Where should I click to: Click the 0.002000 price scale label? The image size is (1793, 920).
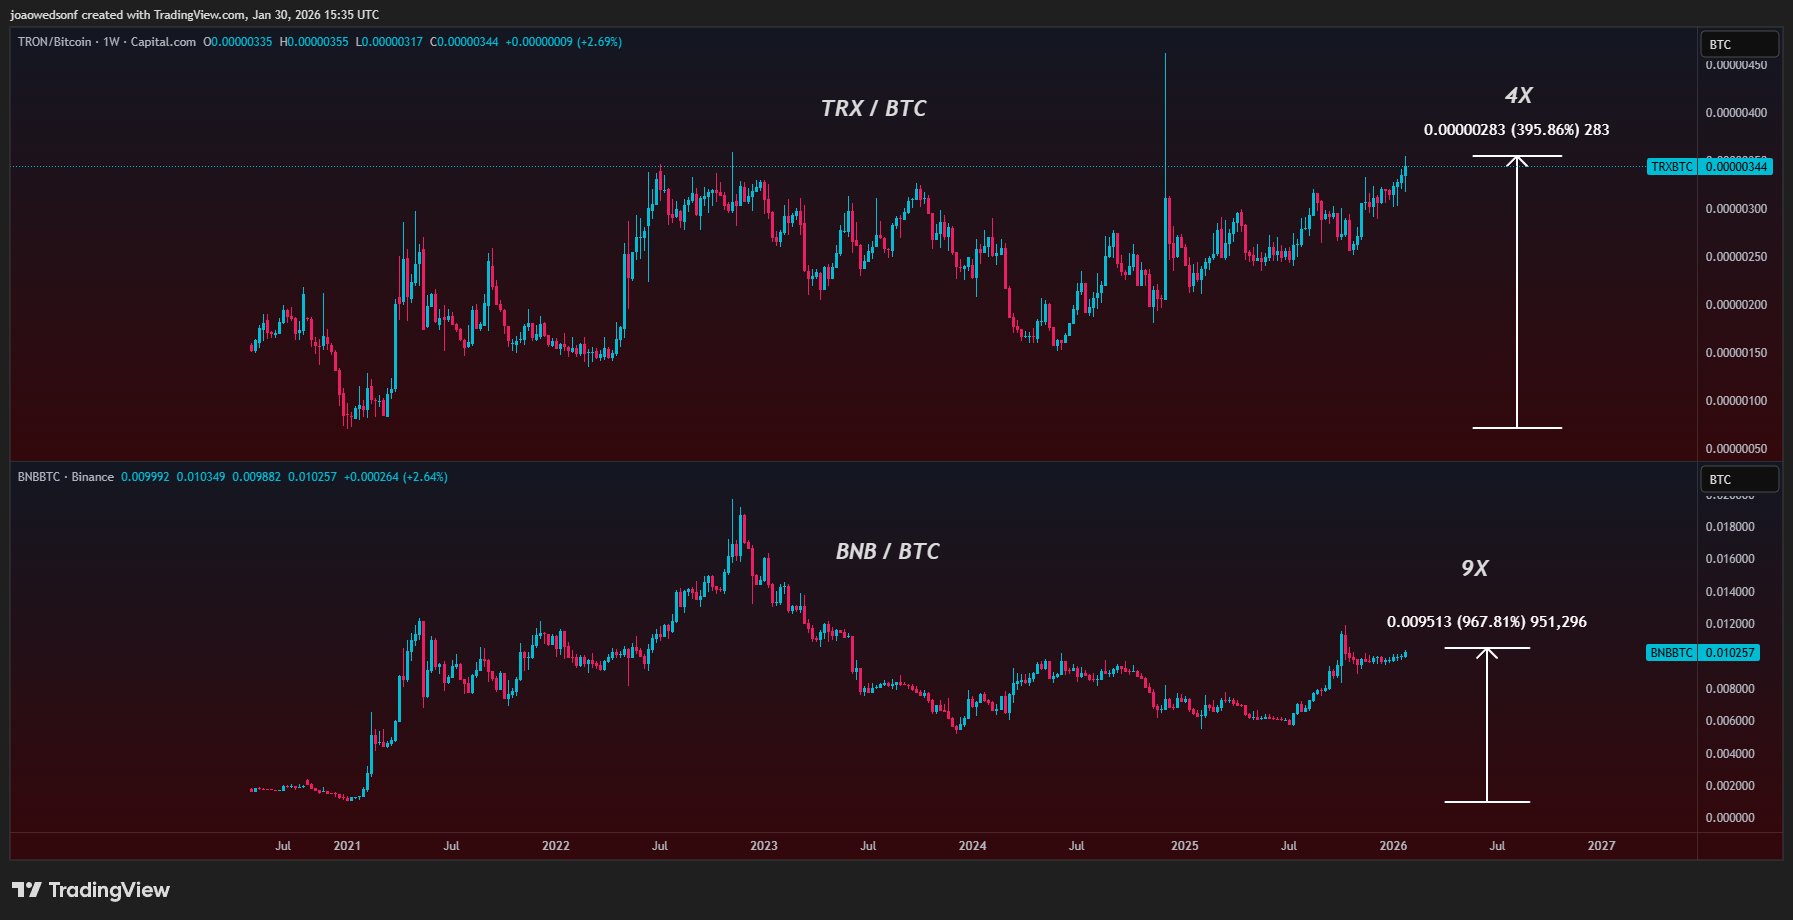(1730, 786)
